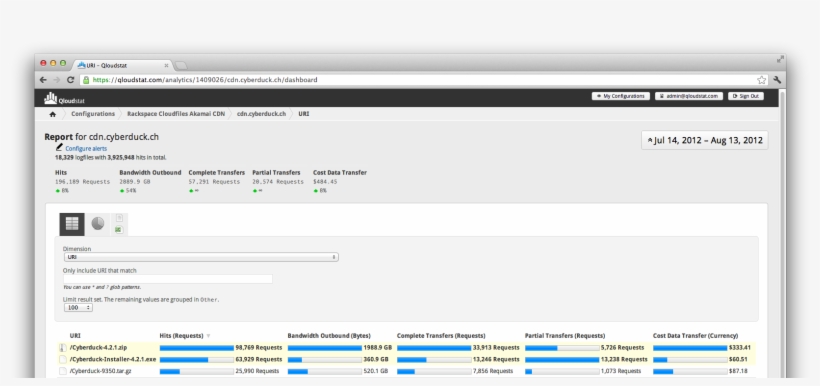Open a new browser tab
This screenshot has height=386, width=820.
(x=180, y=65)
